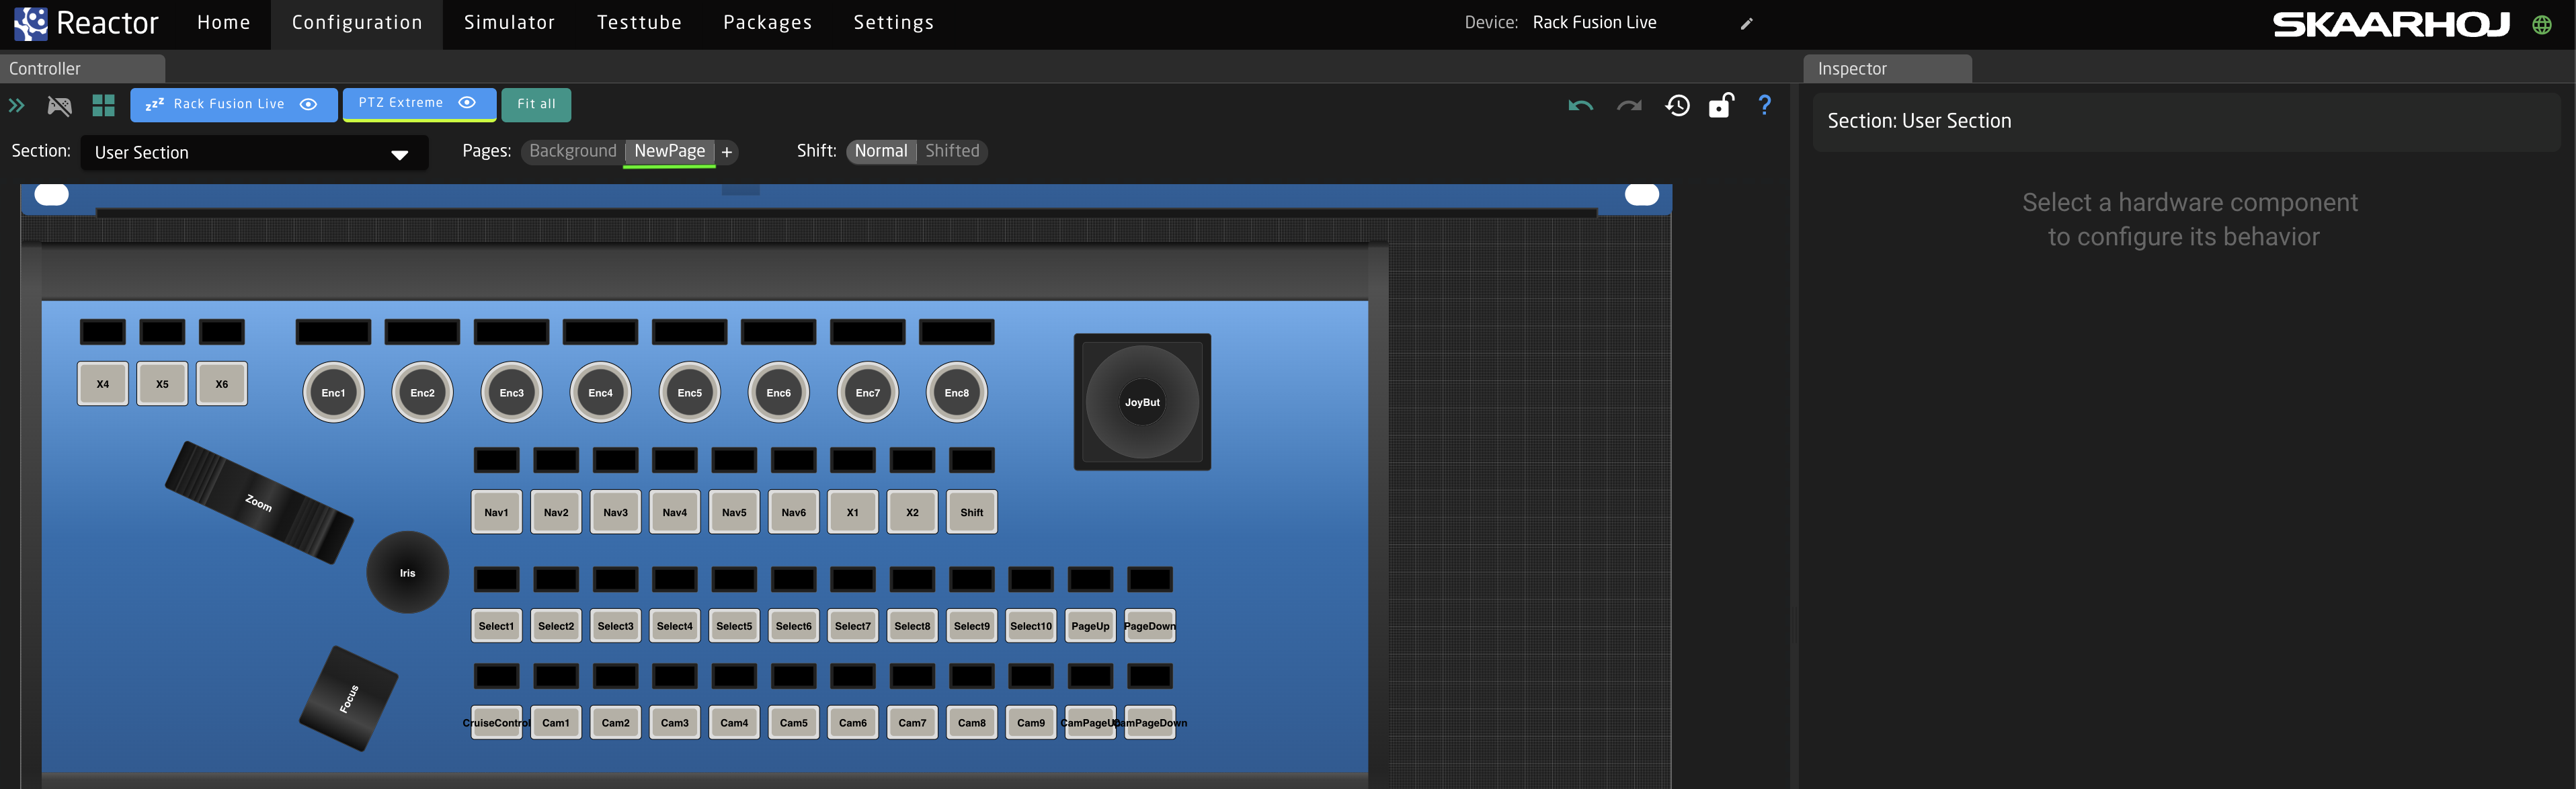Click the unlock padlock icon

1720,105
